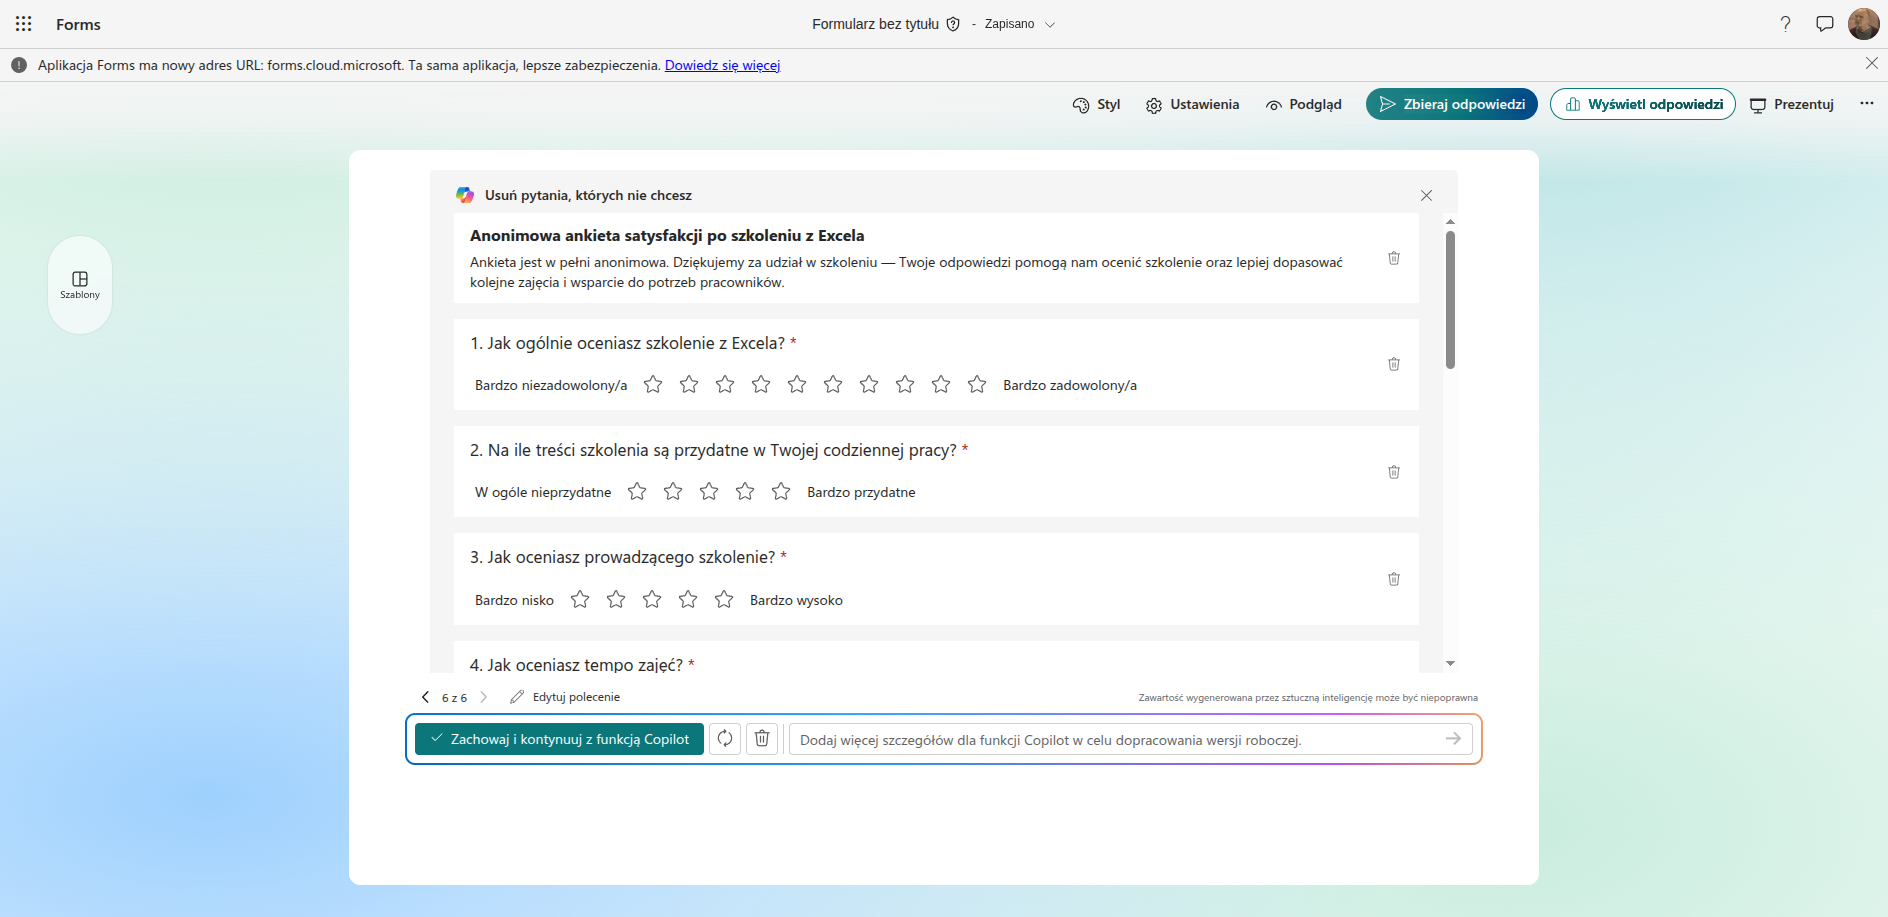
Task: Click the Copilot logo in review panel
Action: (x=465, y=195)
